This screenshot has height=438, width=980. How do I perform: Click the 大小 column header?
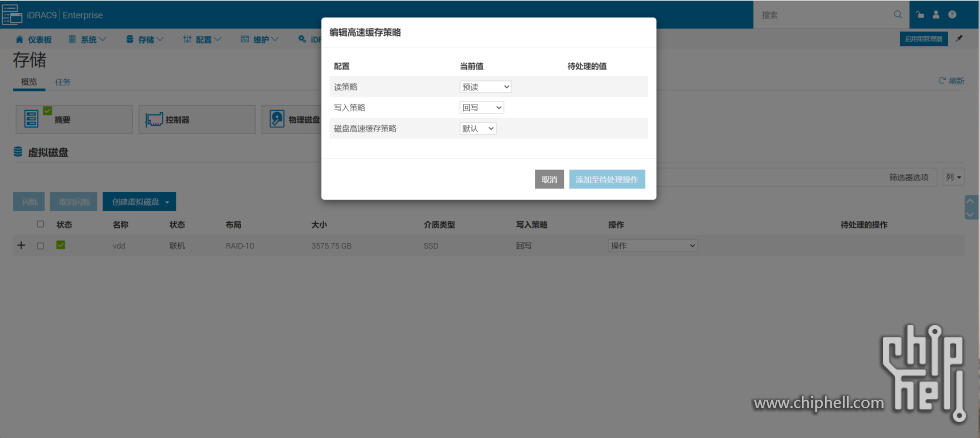click(319, 224)
